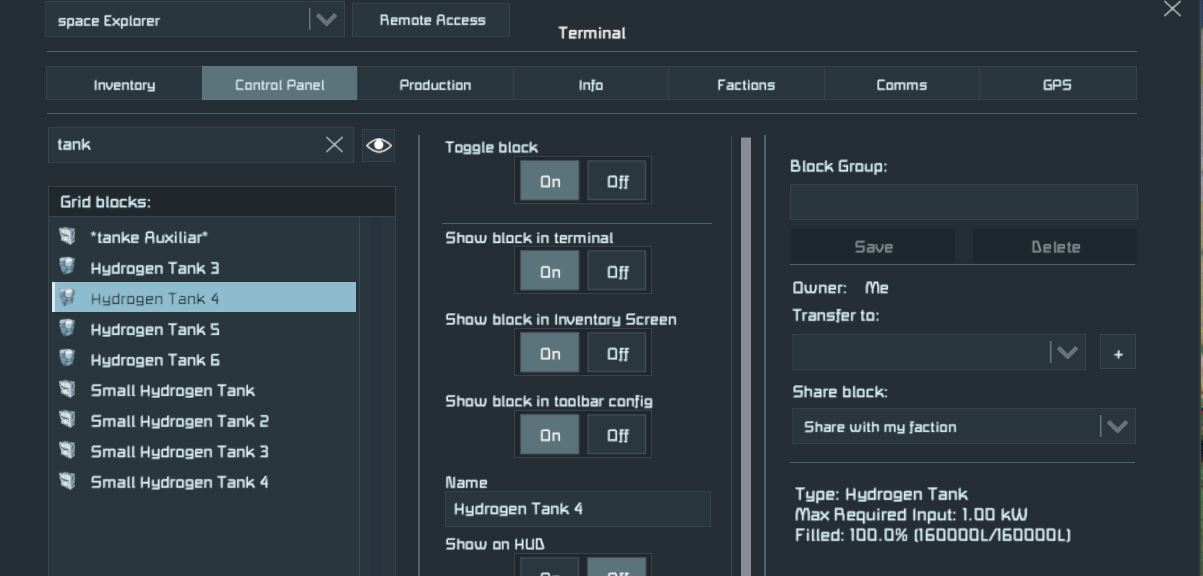Switch to the Production tab

pos(435,85)
